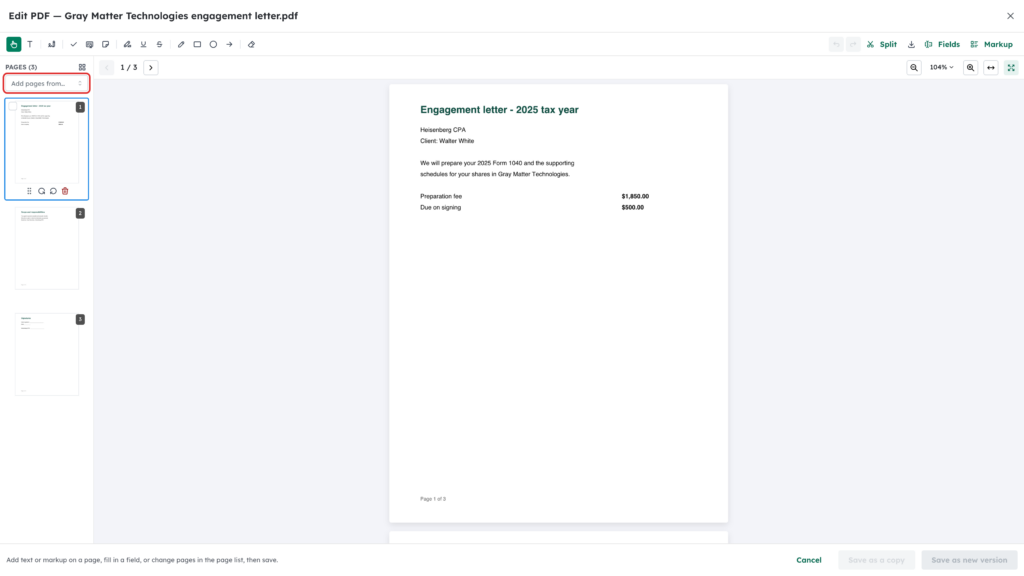Screen dimensions: 1024x576
Task: Open the Split tool
Action: coord(882,44)
